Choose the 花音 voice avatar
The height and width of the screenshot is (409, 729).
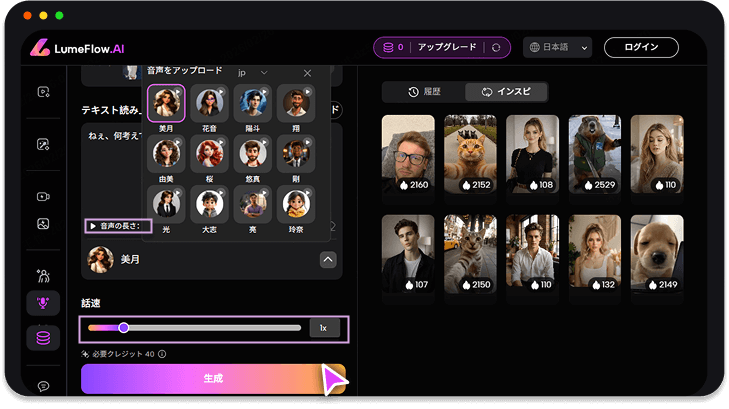[209, 103]
